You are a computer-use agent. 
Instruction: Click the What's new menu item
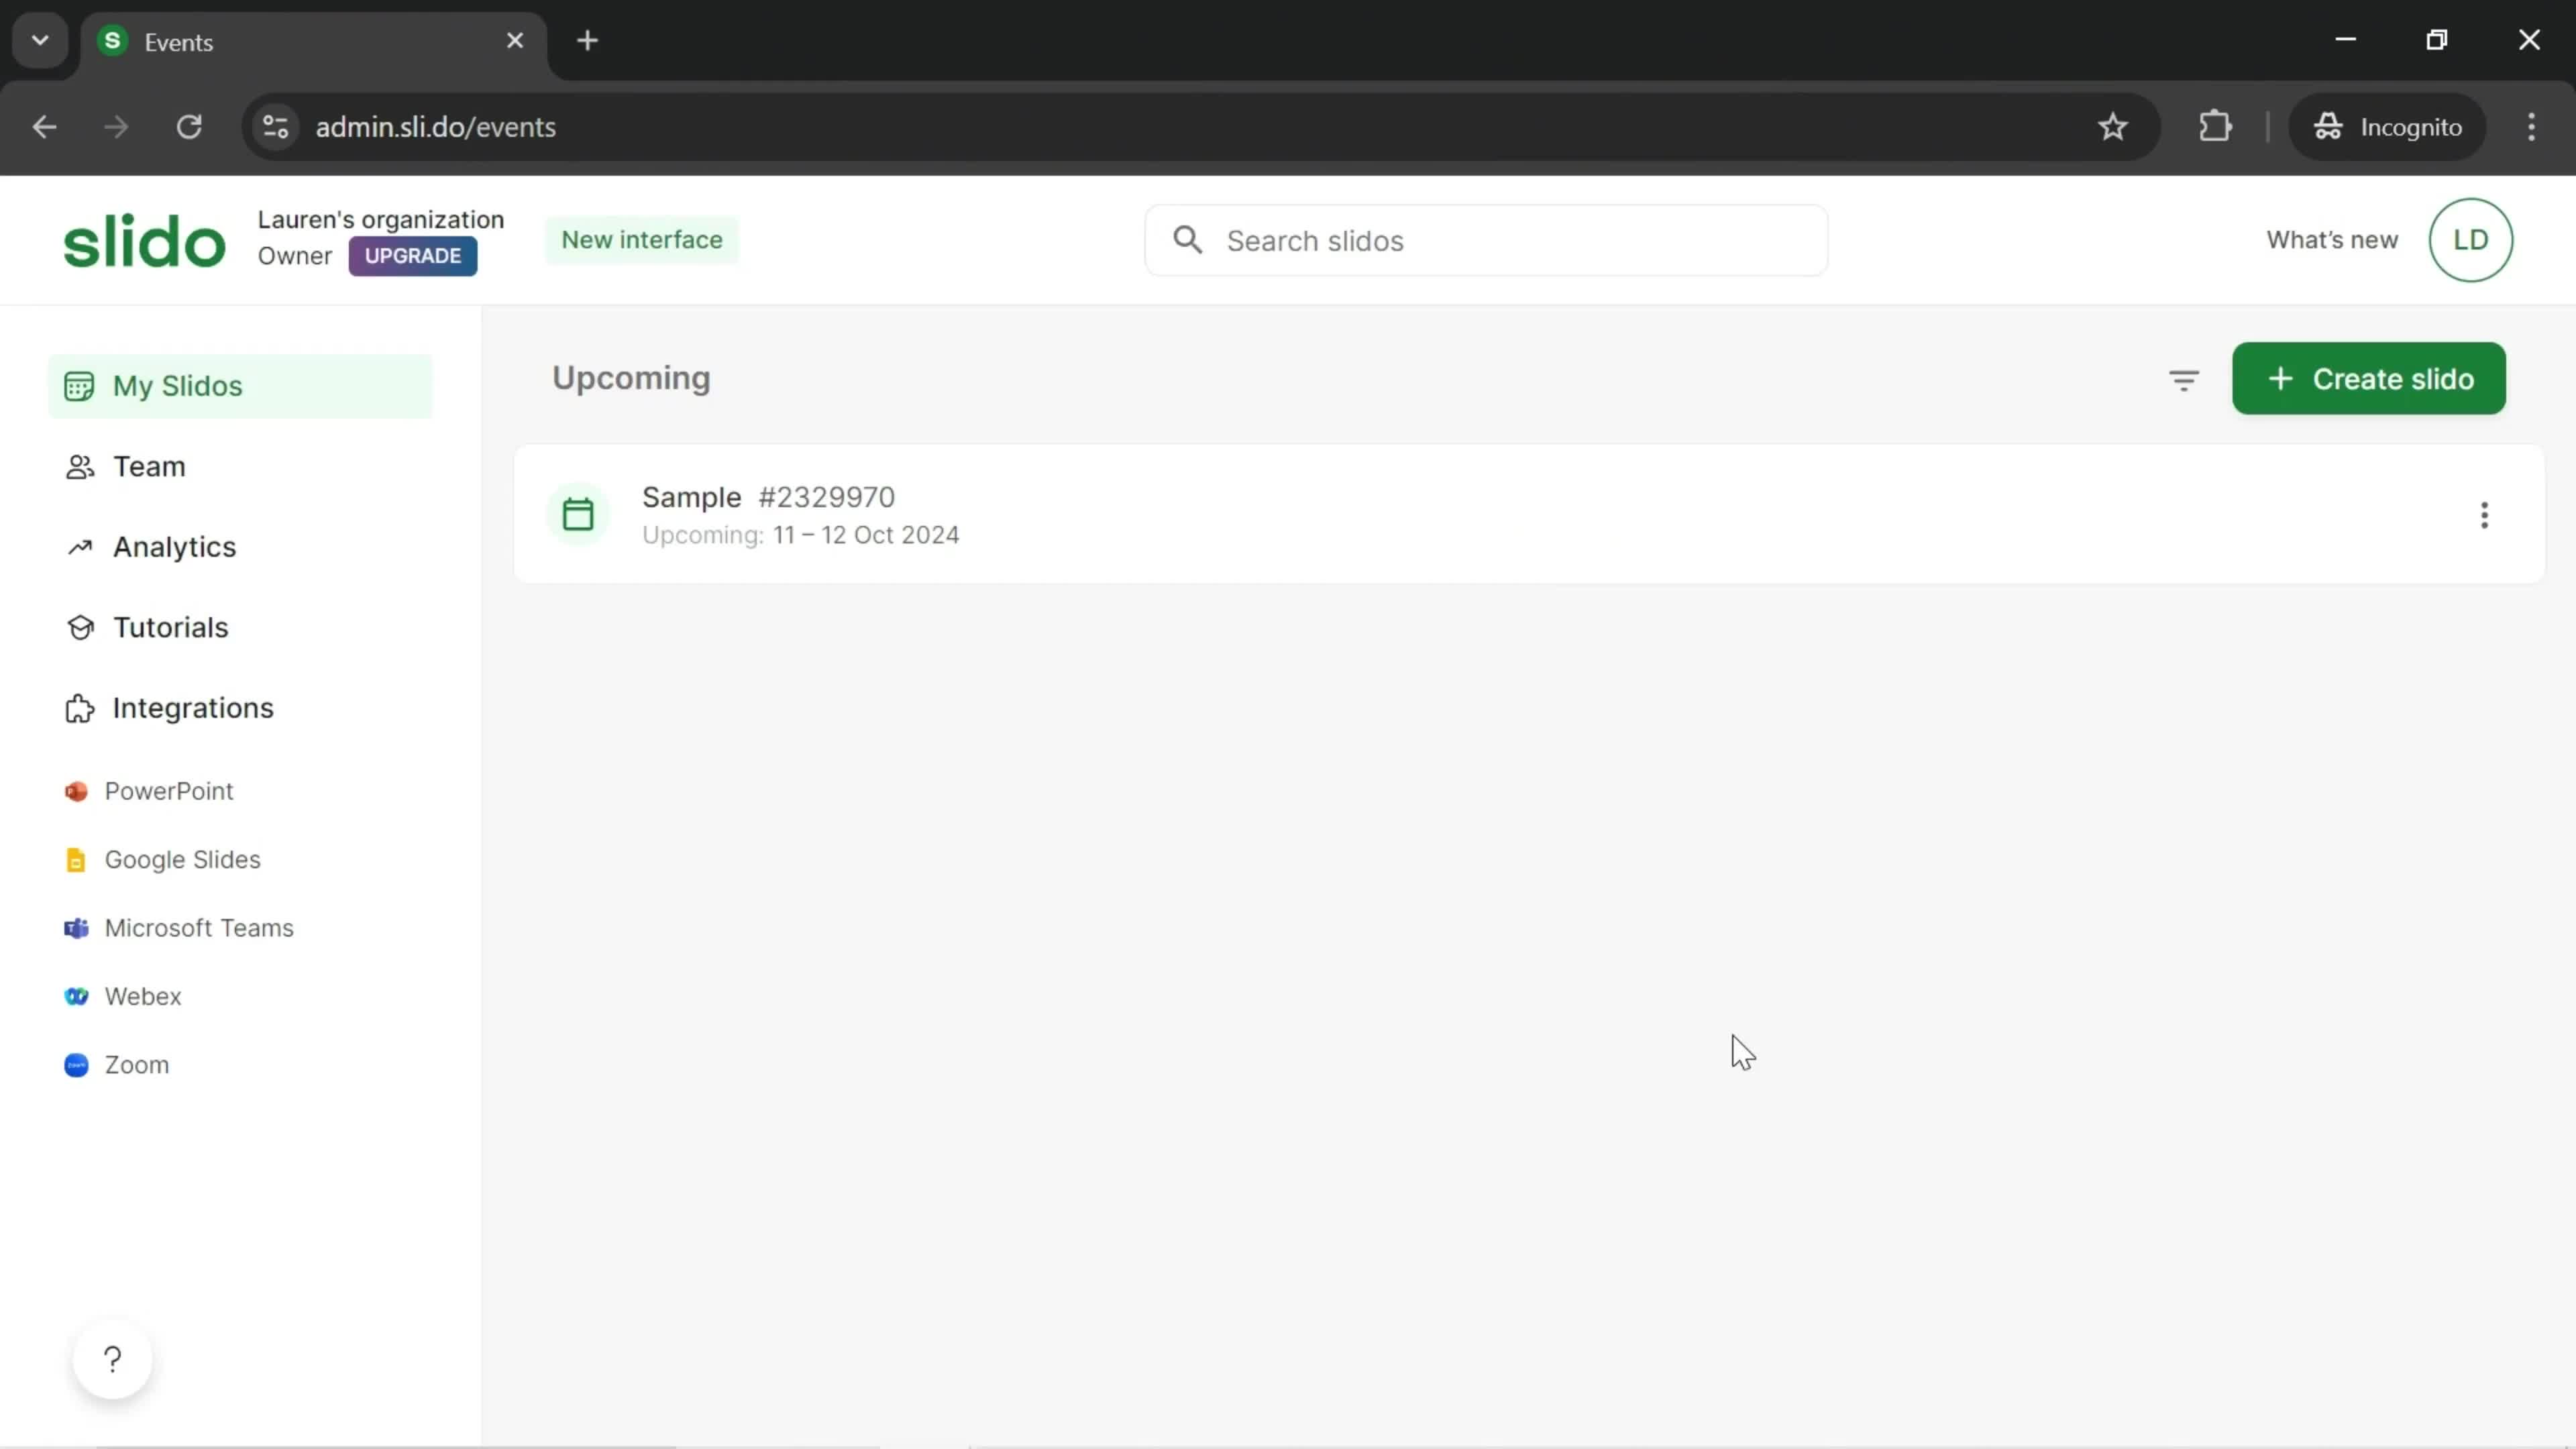pos(2332,239)
